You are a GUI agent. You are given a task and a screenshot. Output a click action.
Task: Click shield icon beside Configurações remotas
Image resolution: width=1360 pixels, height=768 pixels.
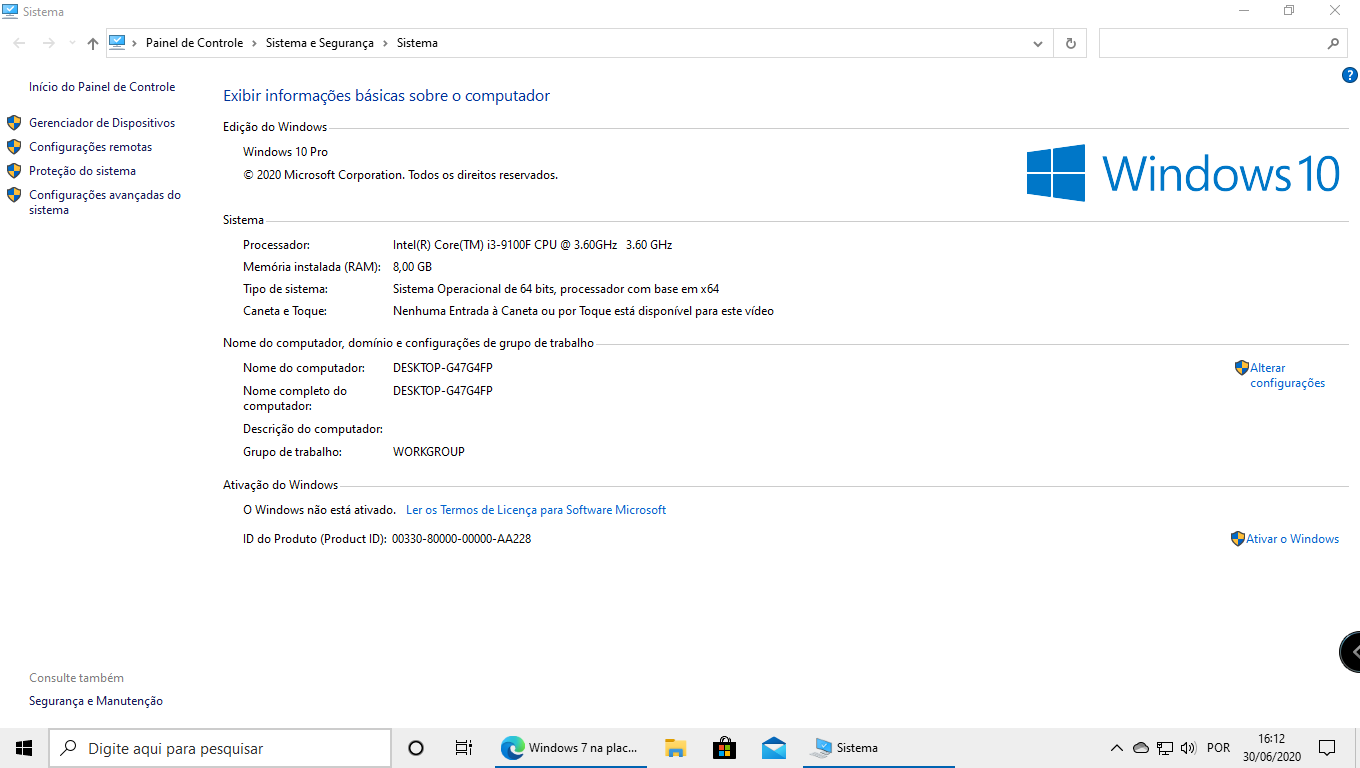[14, 147]
